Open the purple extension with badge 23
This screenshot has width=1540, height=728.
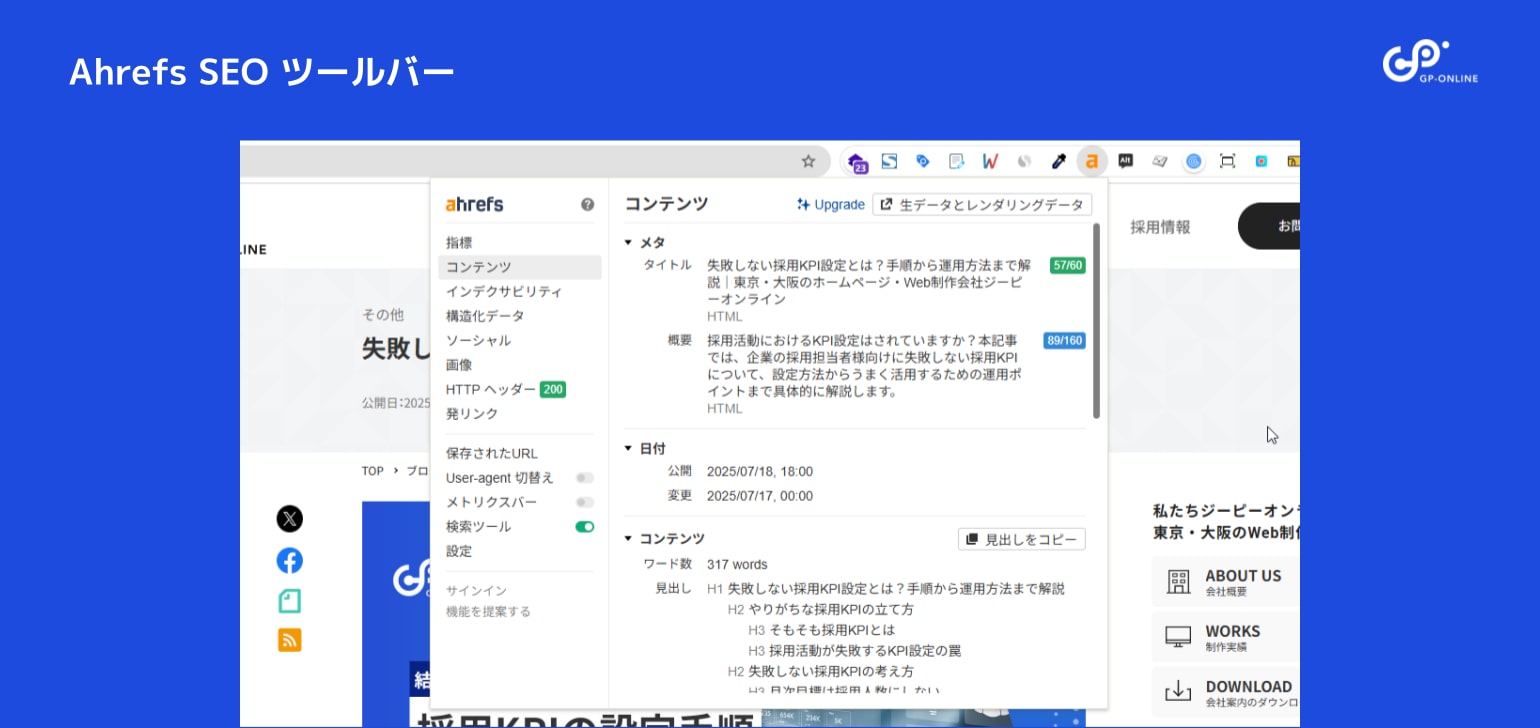tap(857, 162)
